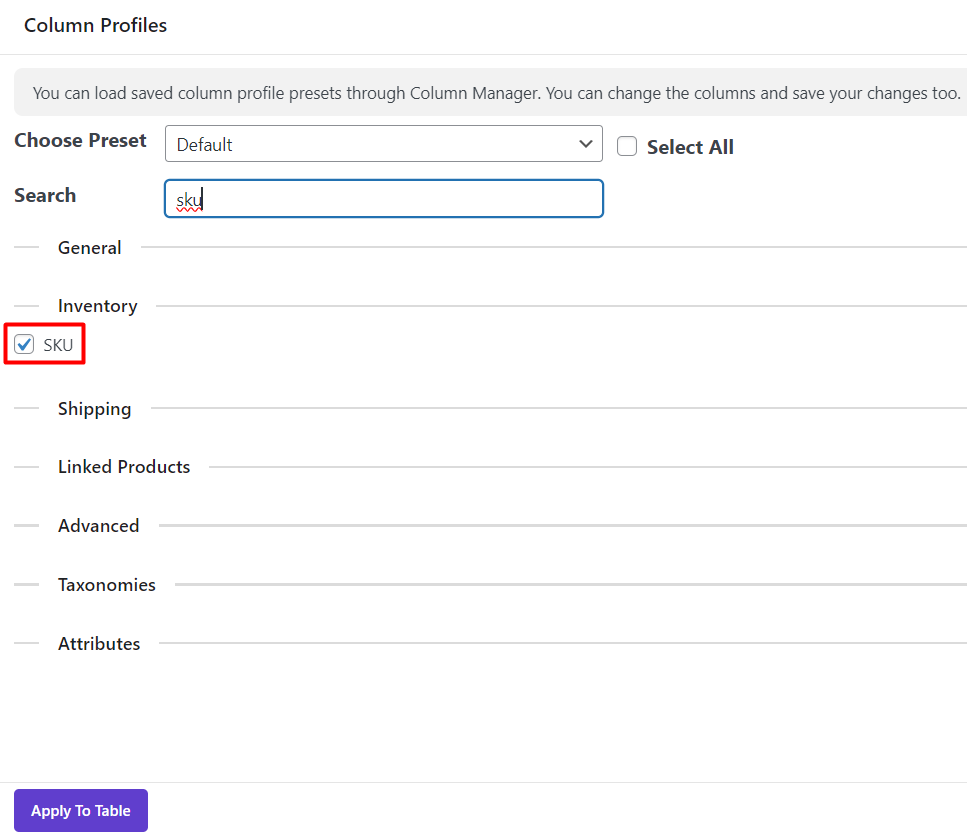Image resolution: width=967 pixels, height=837 pixels.
Task: Expand the General section
Action: pos(90,248)
